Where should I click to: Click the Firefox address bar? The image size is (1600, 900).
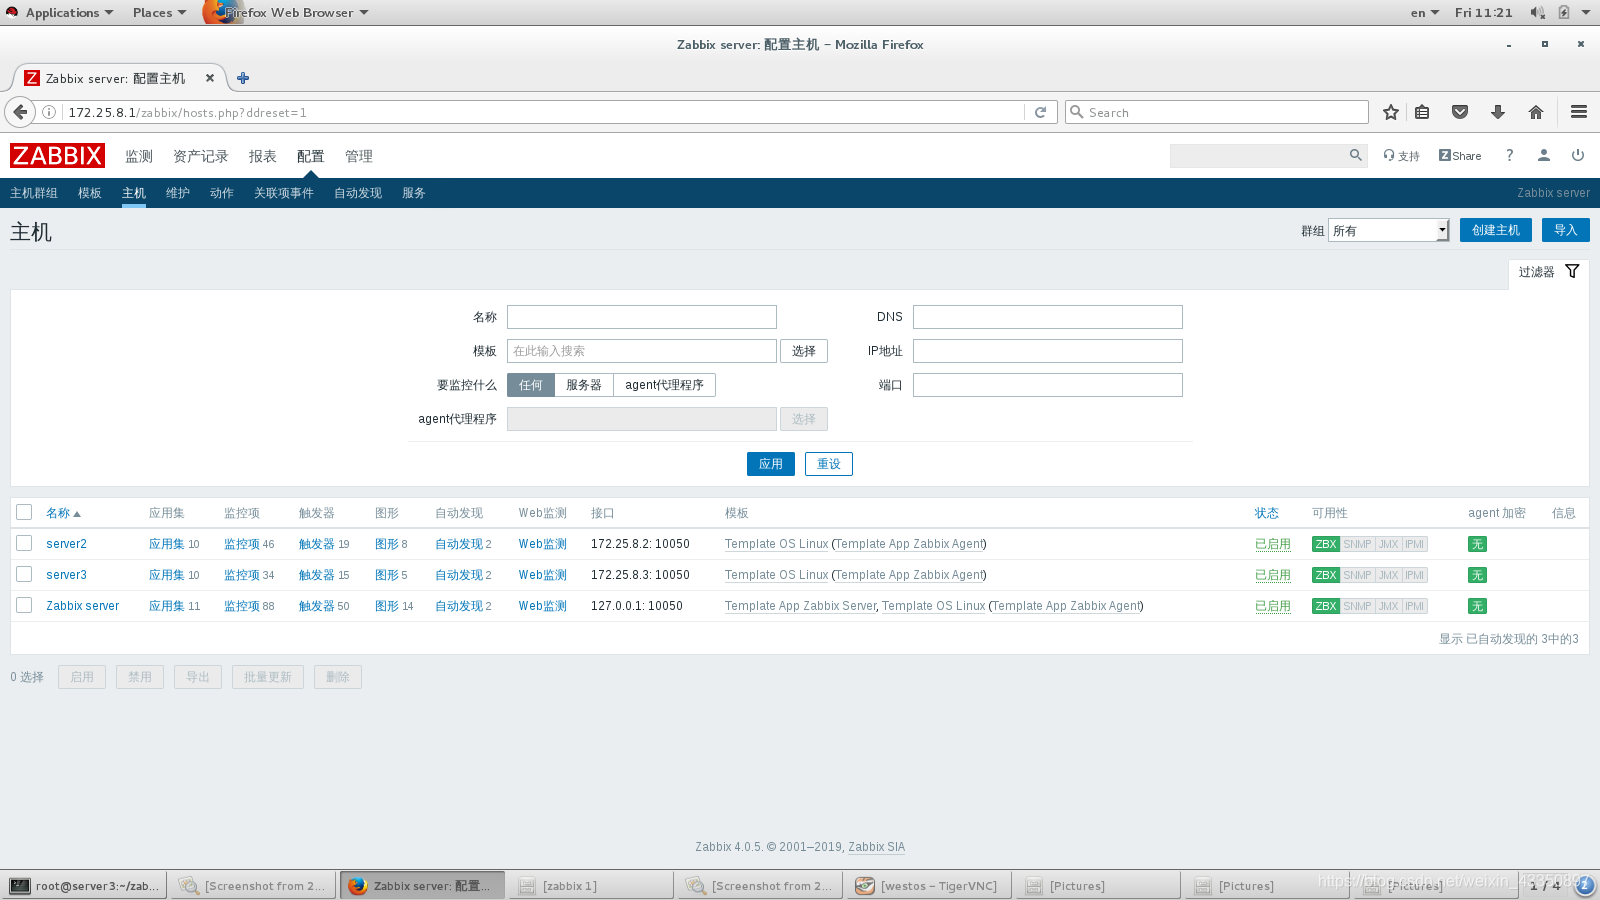pos(545,112)
